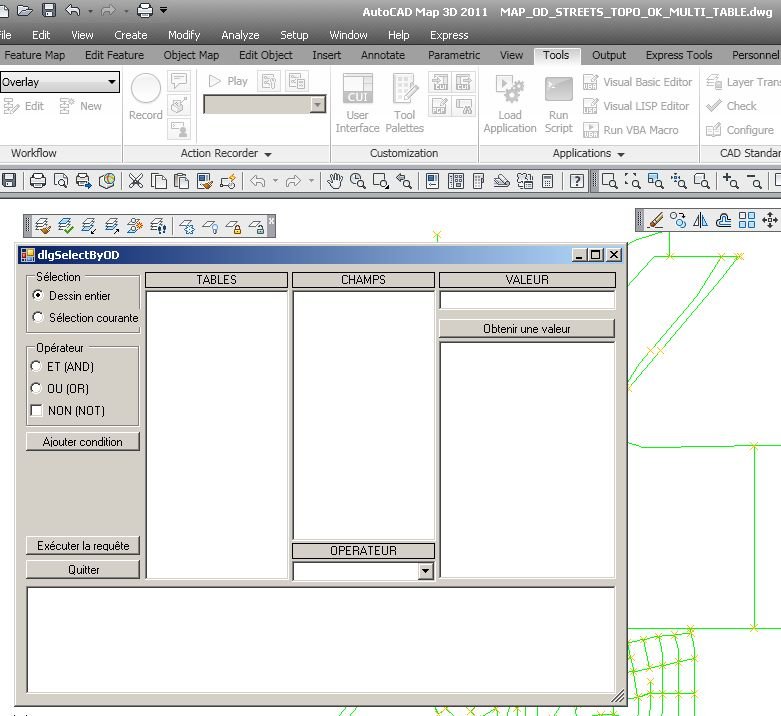Expand the Action Recorder panel arrow

[x=268, y=154]
